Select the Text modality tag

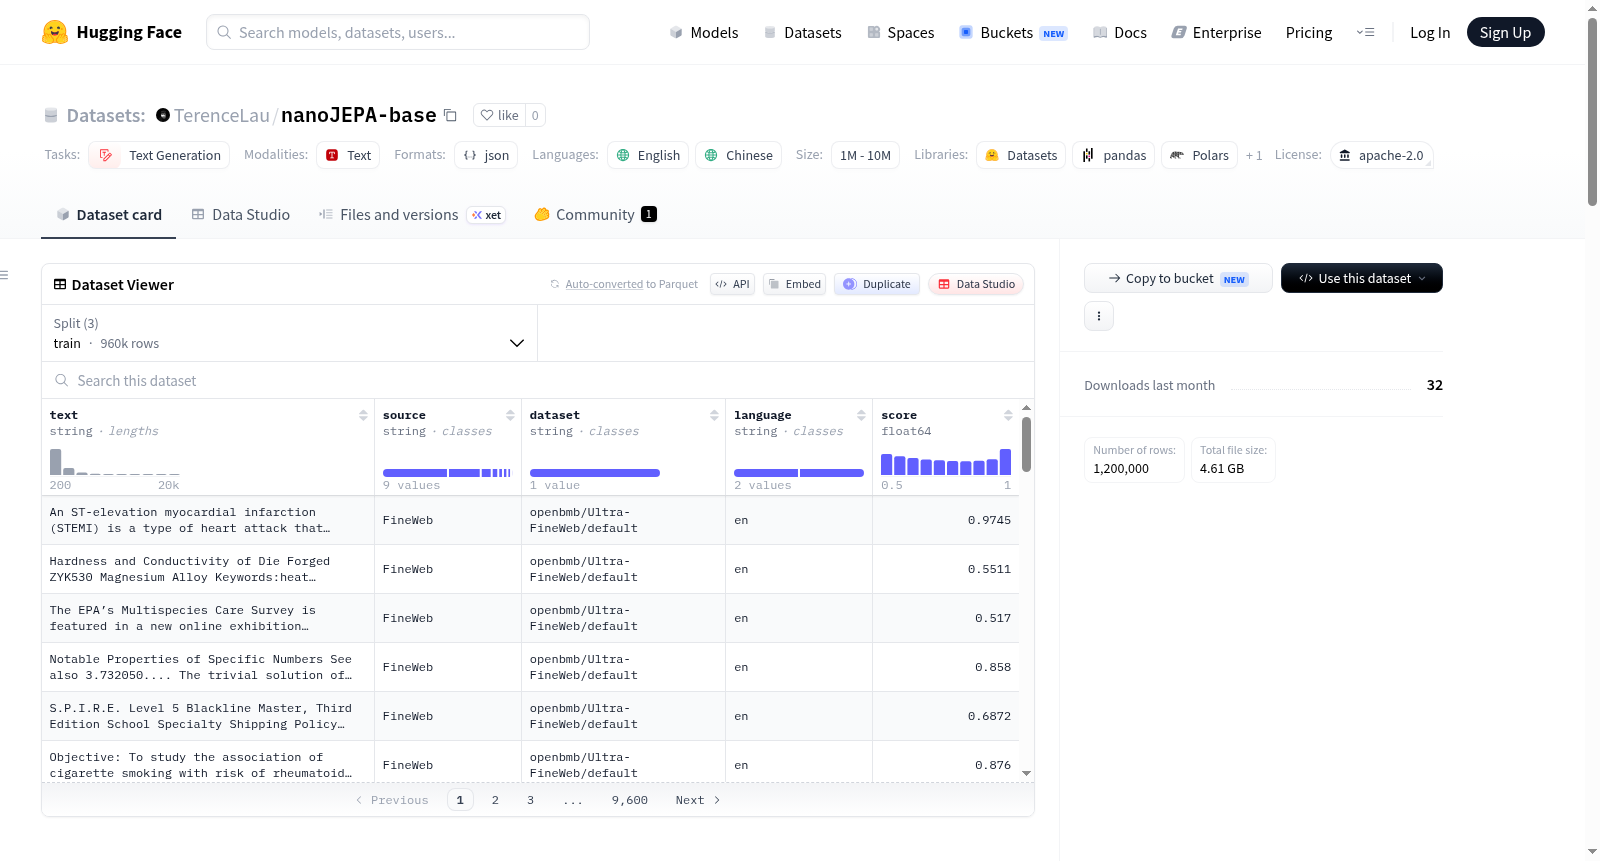coord(348,155)
